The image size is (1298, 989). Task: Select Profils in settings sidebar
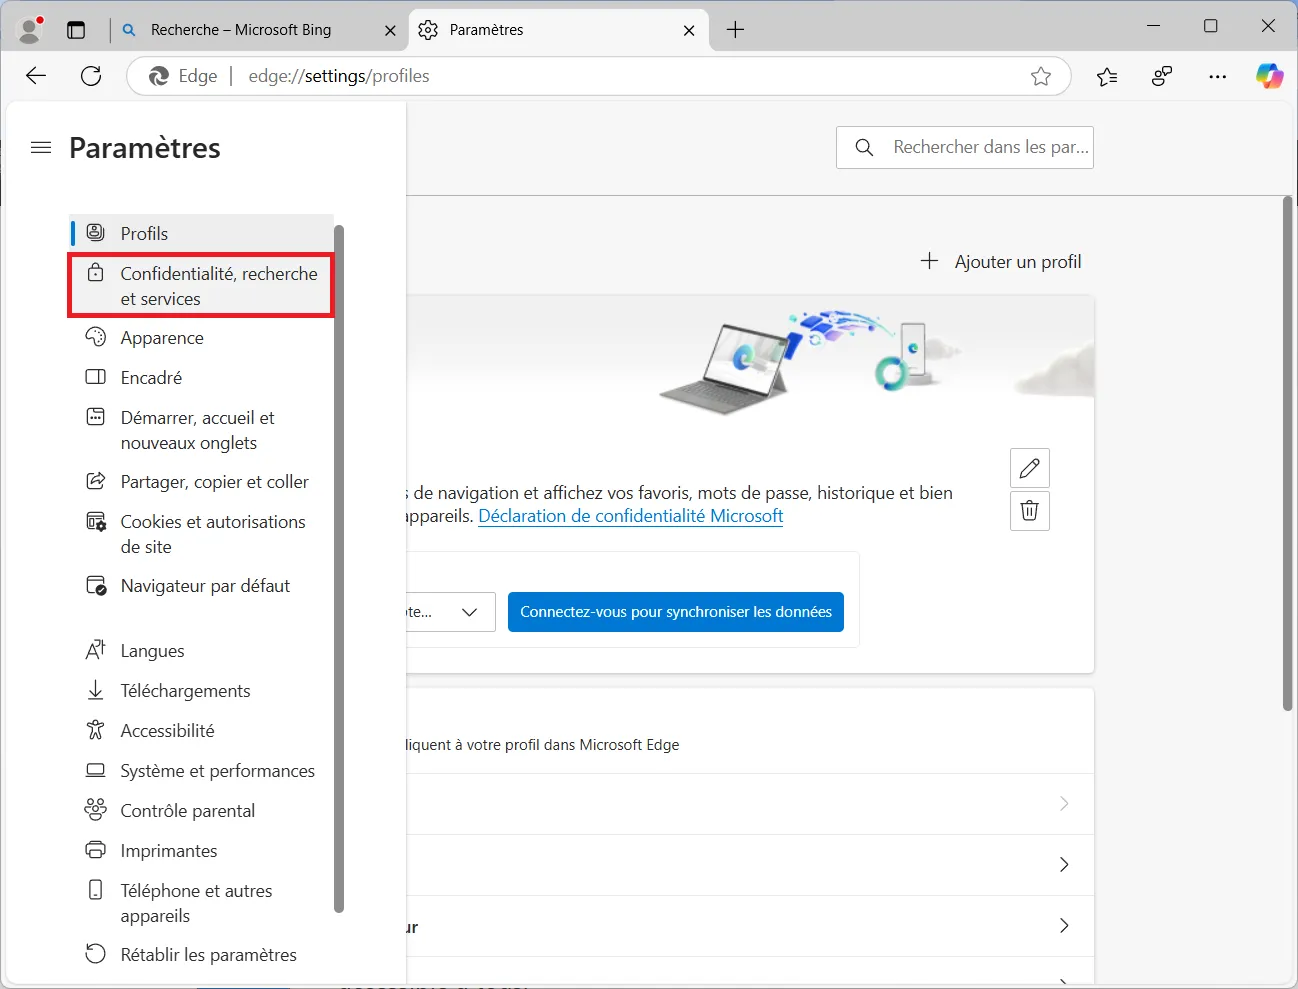[201, 233]
